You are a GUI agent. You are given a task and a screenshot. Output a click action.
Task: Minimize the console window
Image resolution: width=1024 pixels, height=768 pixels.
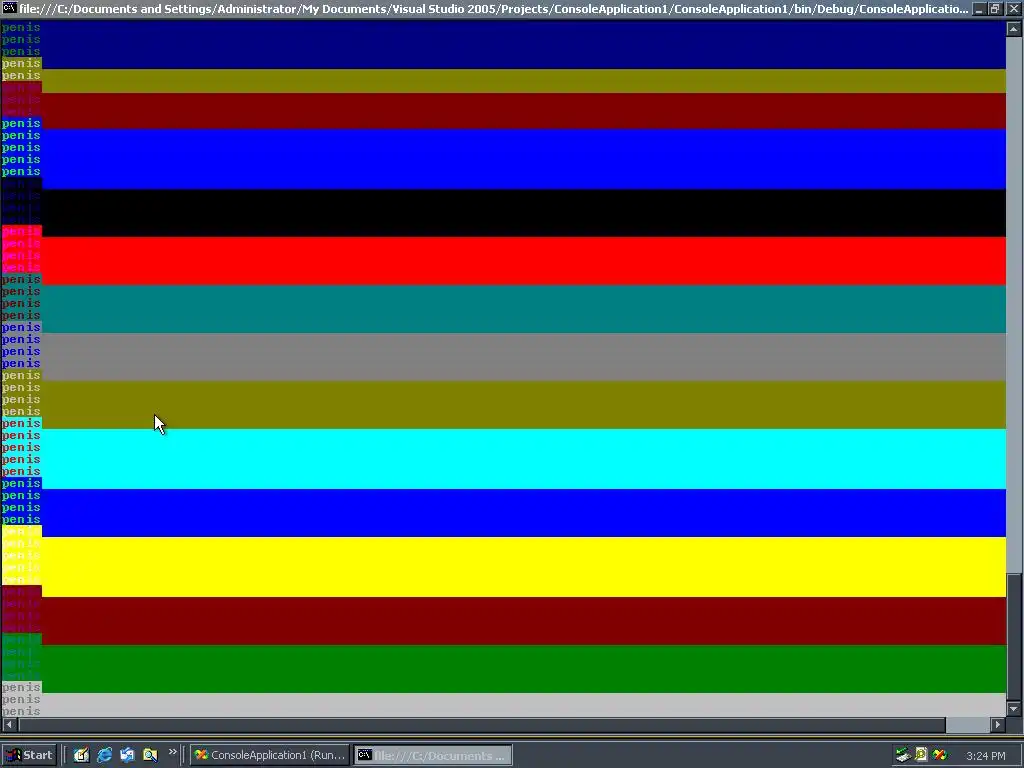point(979,9)
